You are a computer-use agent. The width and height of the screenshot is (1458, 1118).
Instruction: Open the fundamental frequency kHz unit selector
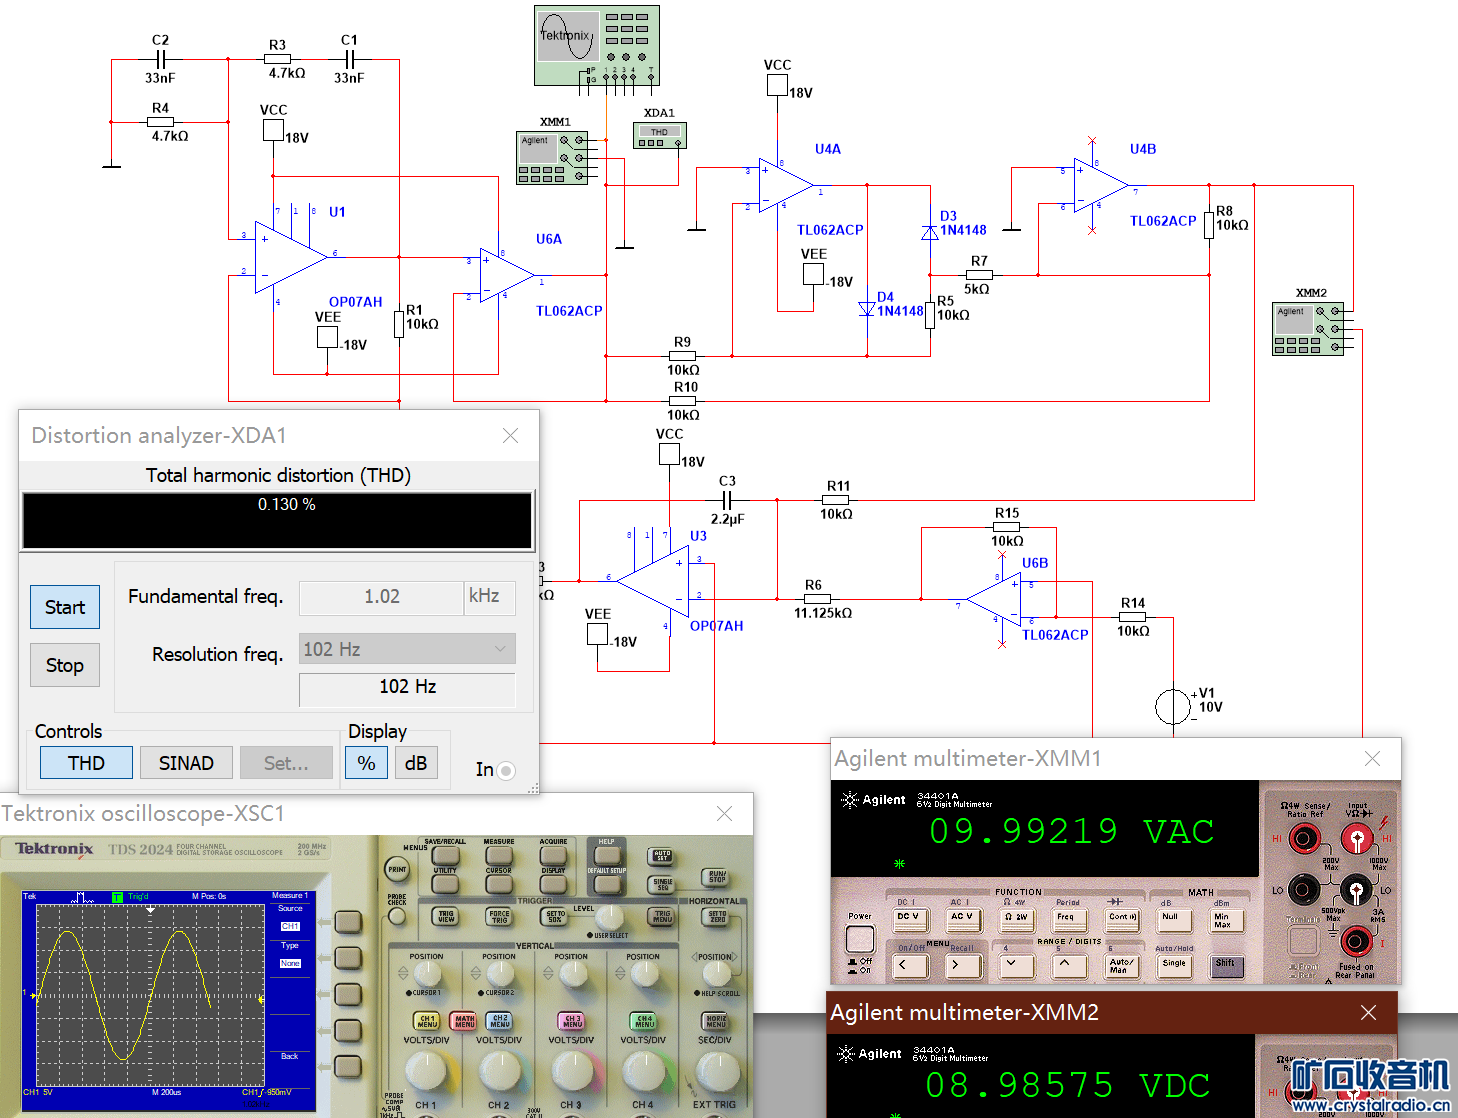tap(490, 597)
